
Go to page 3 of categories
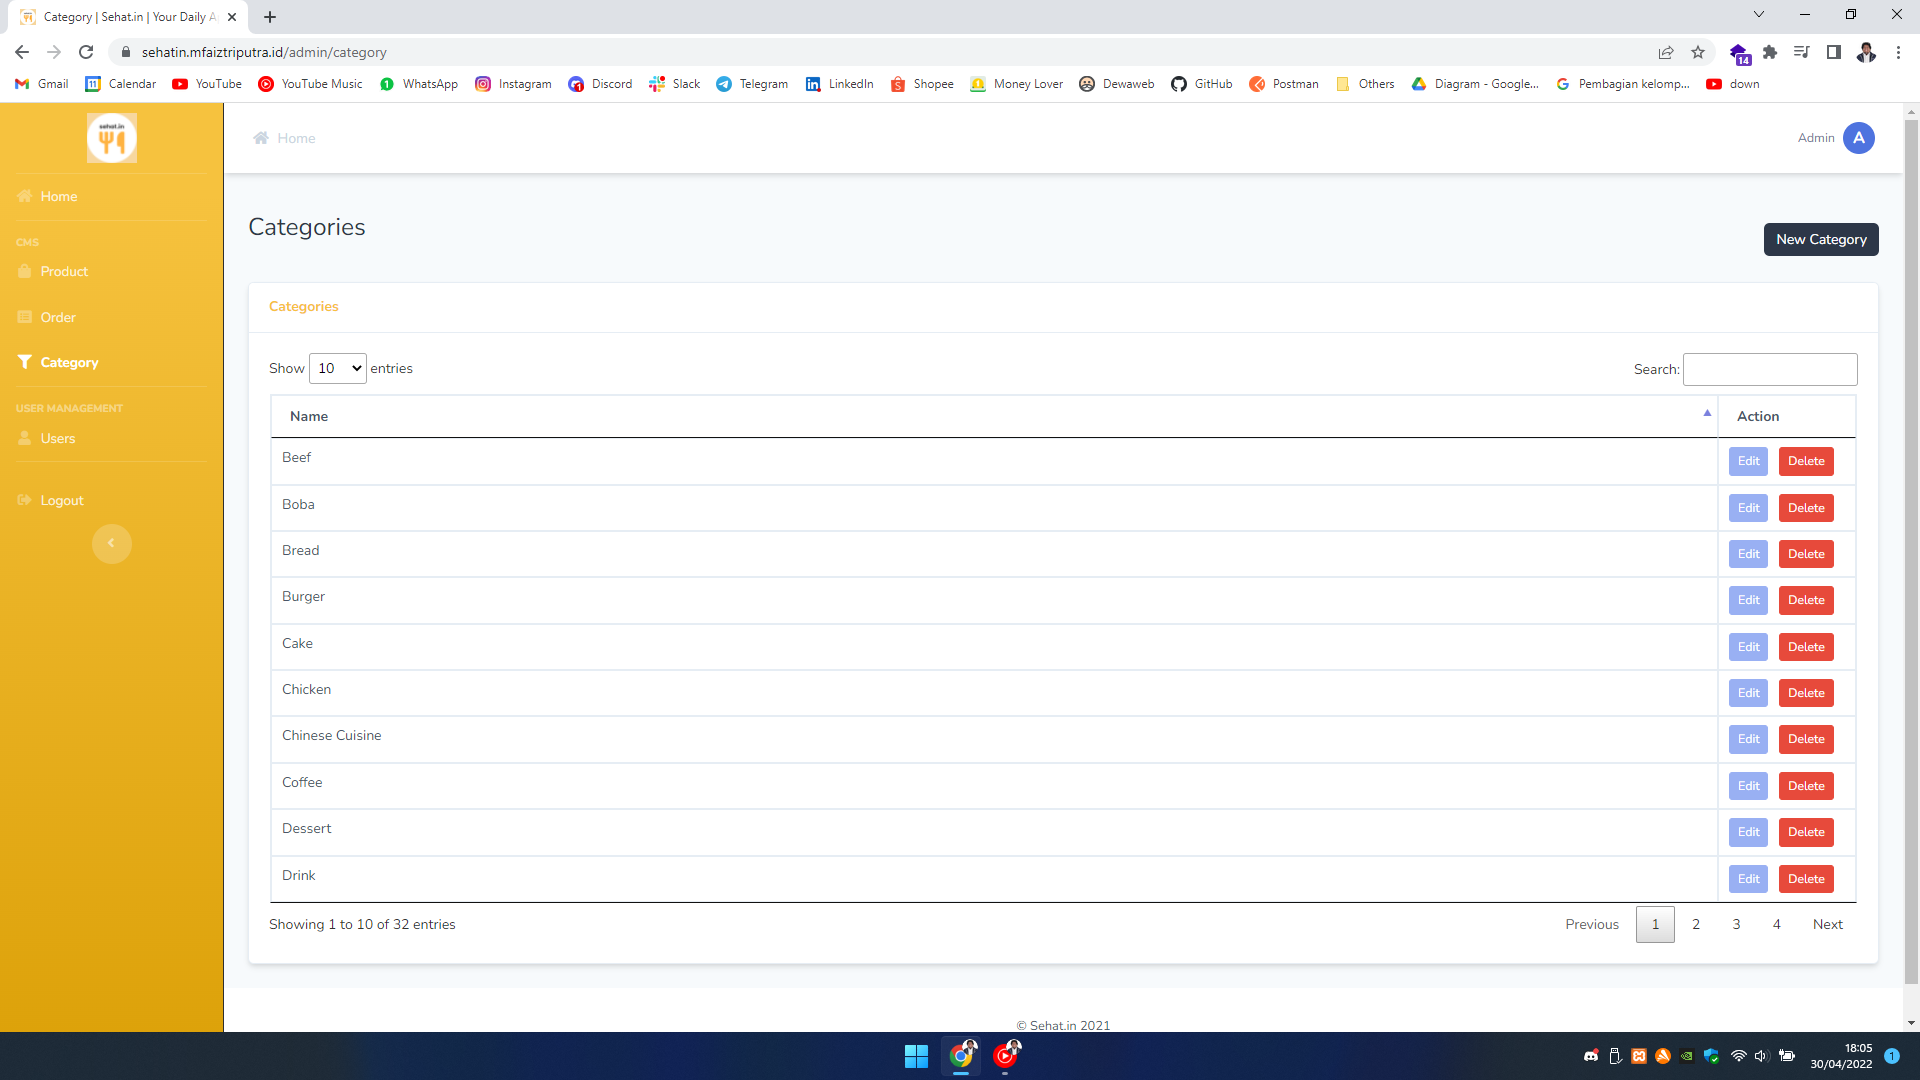tap(1736, 925)
